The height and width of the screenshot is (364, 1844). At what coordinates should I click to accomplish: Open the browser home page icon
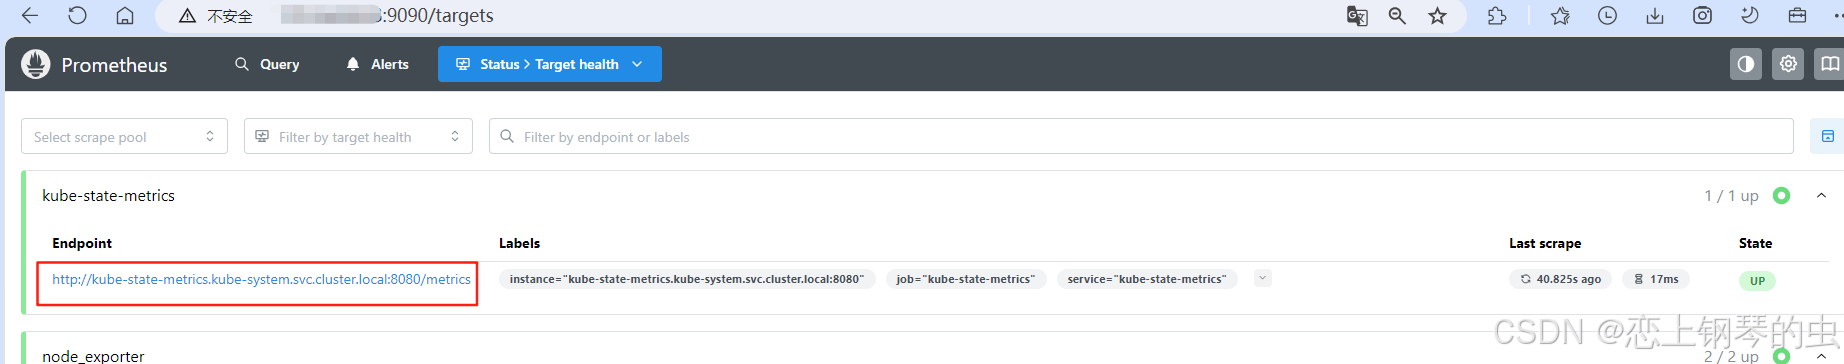pyautogui.click(x=125, y=16)
